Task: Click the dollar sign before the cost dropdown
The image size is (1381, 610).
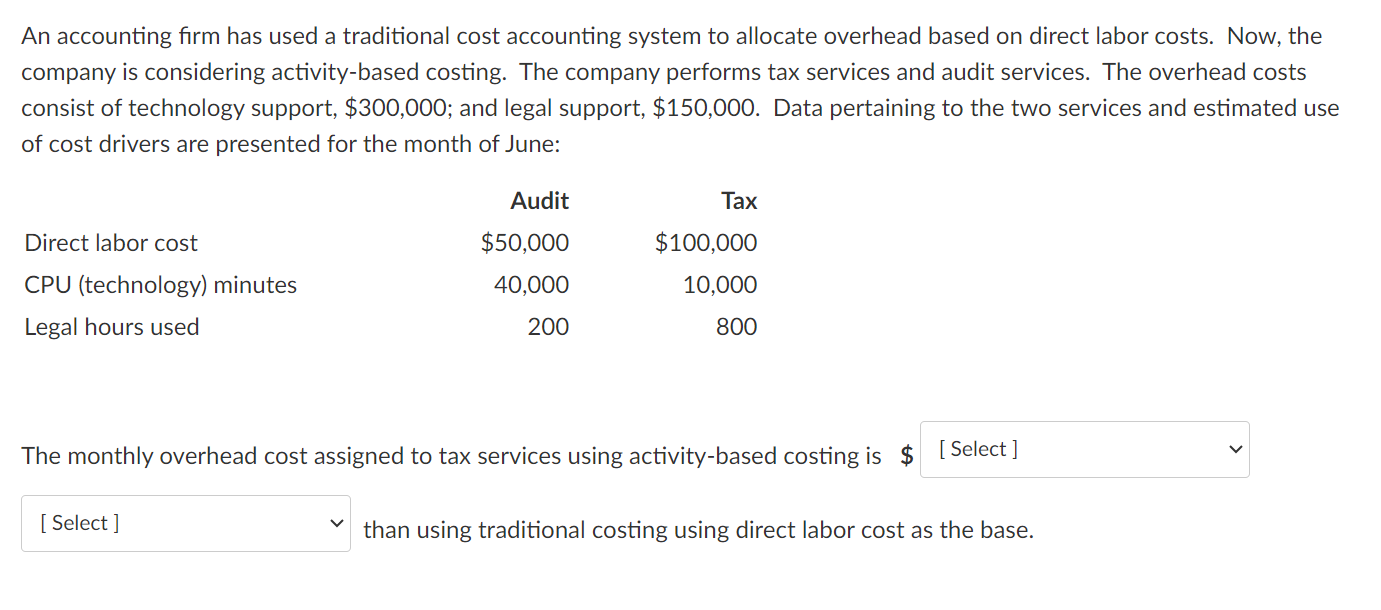Action: [907, 455]
